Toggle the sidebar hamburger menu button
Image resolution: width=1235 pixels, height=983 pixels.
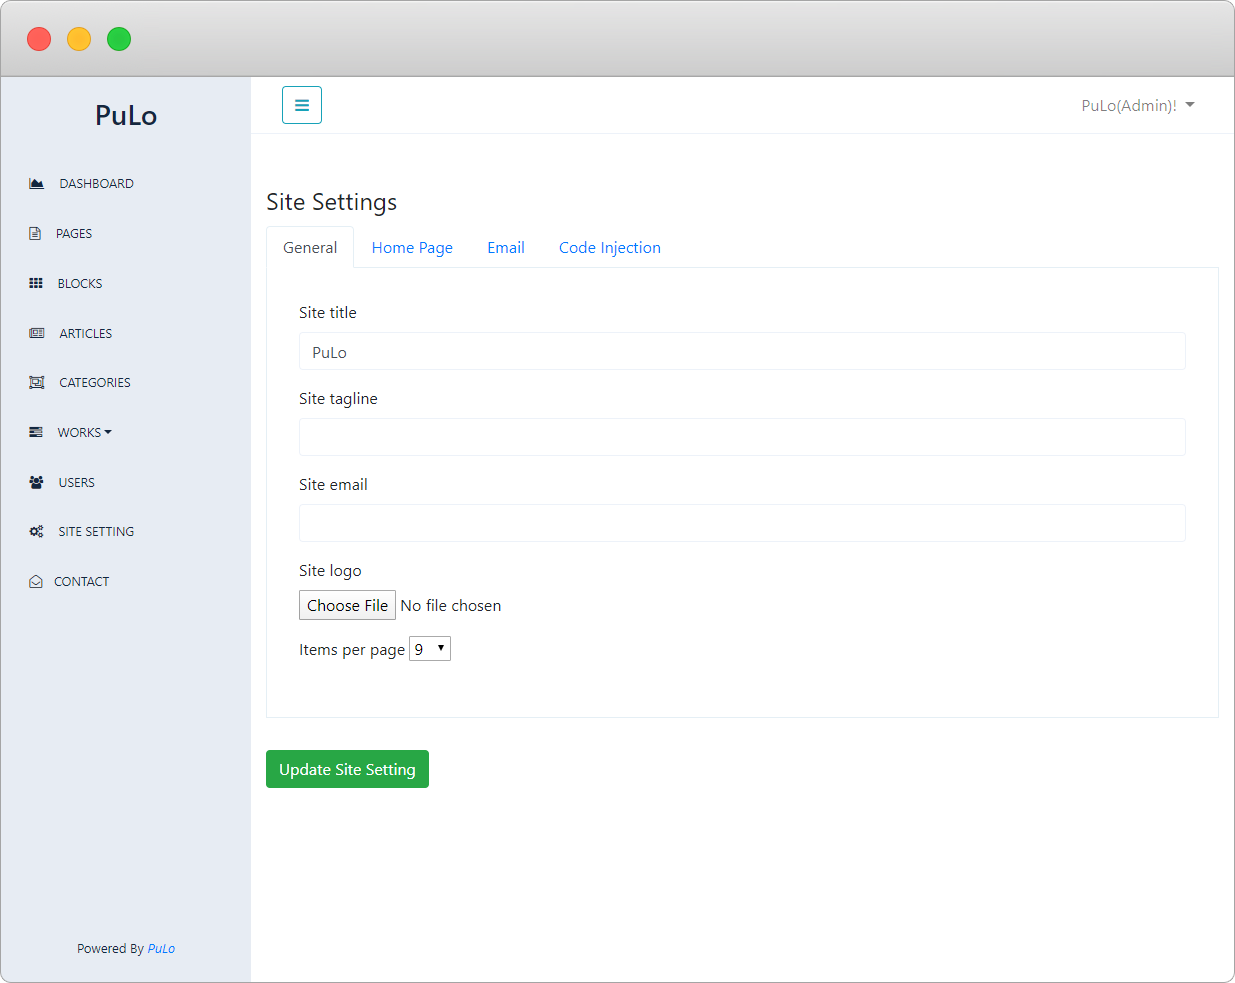point(301,104)
